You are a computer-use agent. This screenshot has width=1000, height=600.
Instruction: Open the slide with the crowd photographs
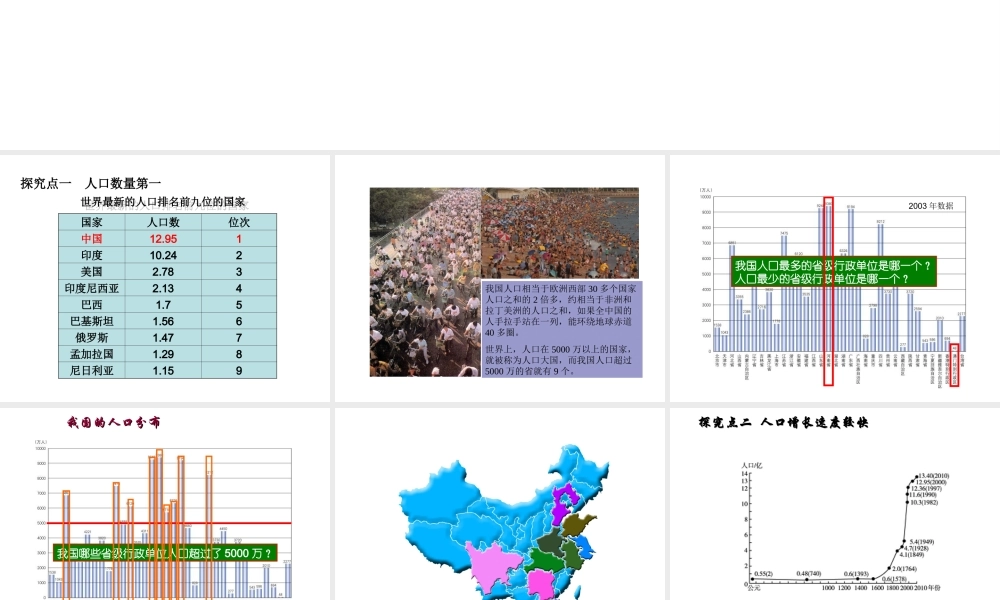click(499, 278)
